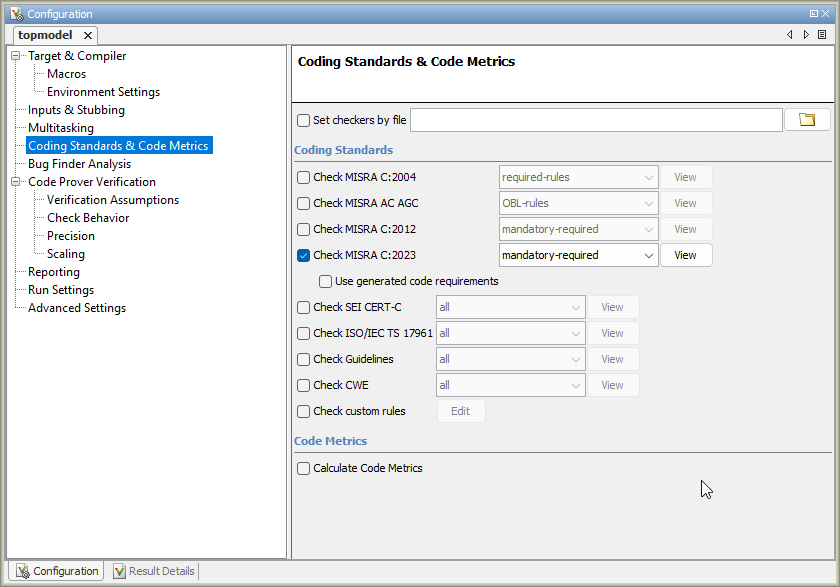Enable Check MISRA C:2012 checkbox

pyautogui.click(x=303, y=229)
